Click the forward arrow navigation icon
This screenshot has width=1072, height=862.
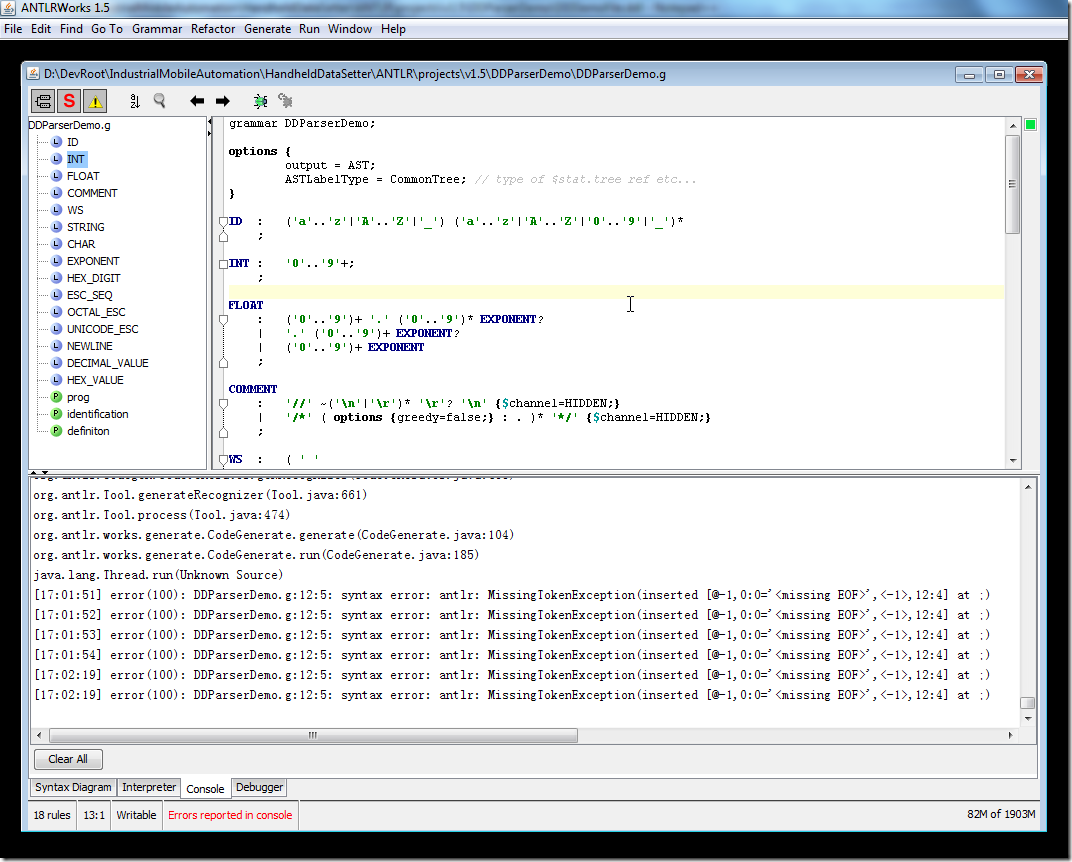[x=223, y=100]
